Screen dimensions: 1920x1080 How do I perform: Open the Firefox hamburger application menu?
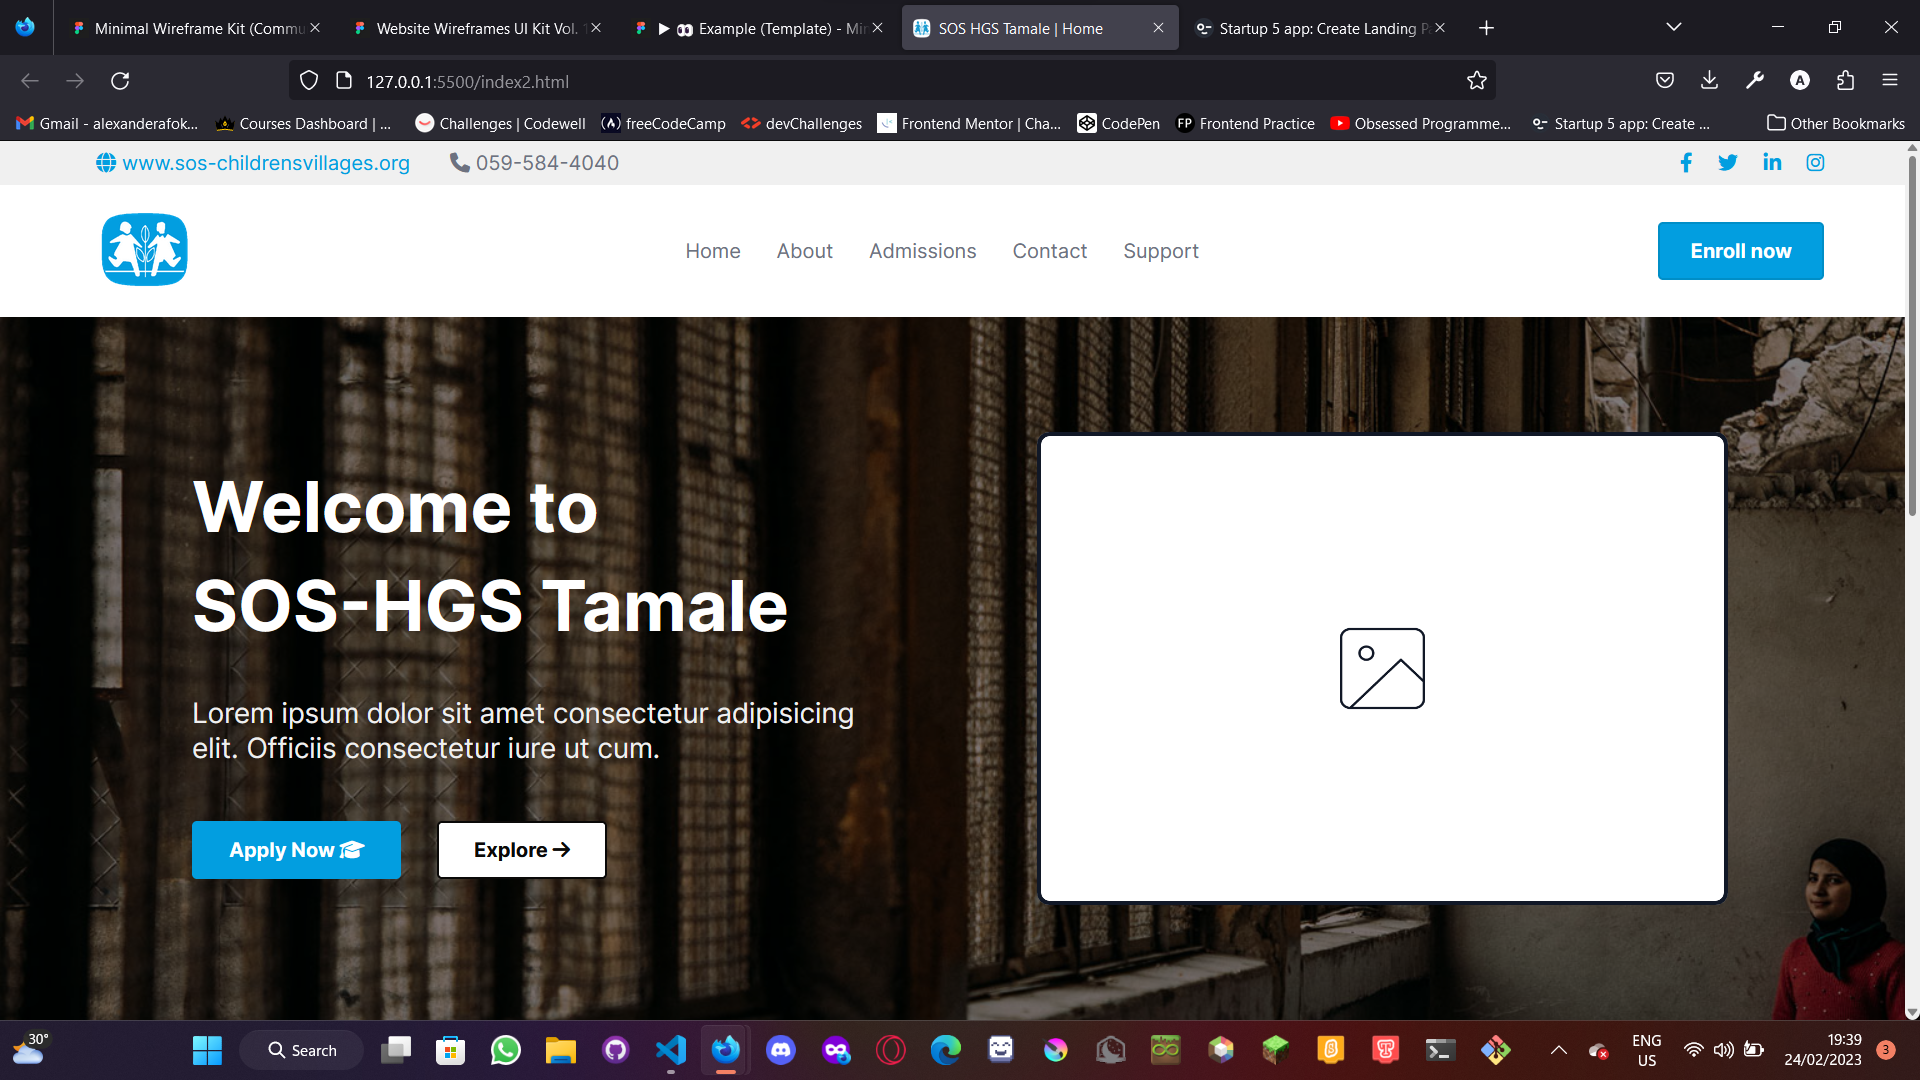[x=1890, y=81]
